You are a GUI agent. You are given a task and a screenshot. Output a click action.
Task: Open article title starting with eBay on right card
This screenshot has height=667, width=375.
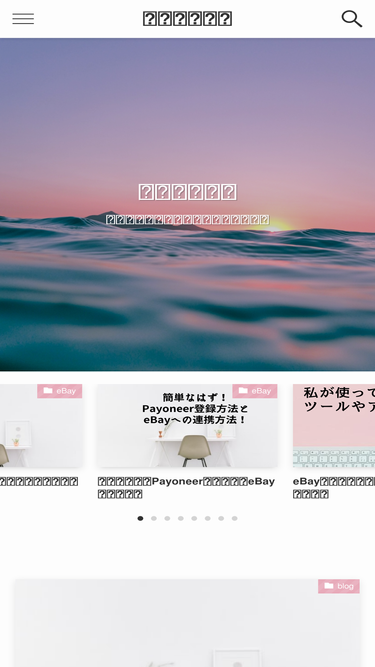(334, 487)
